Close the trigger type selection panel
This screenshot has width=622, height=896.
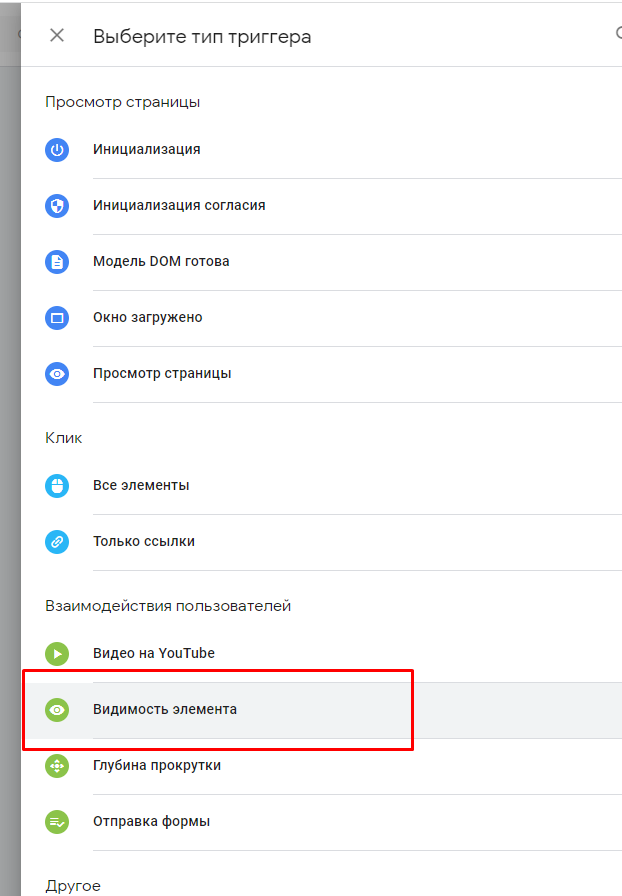click(x=57, y=36)
